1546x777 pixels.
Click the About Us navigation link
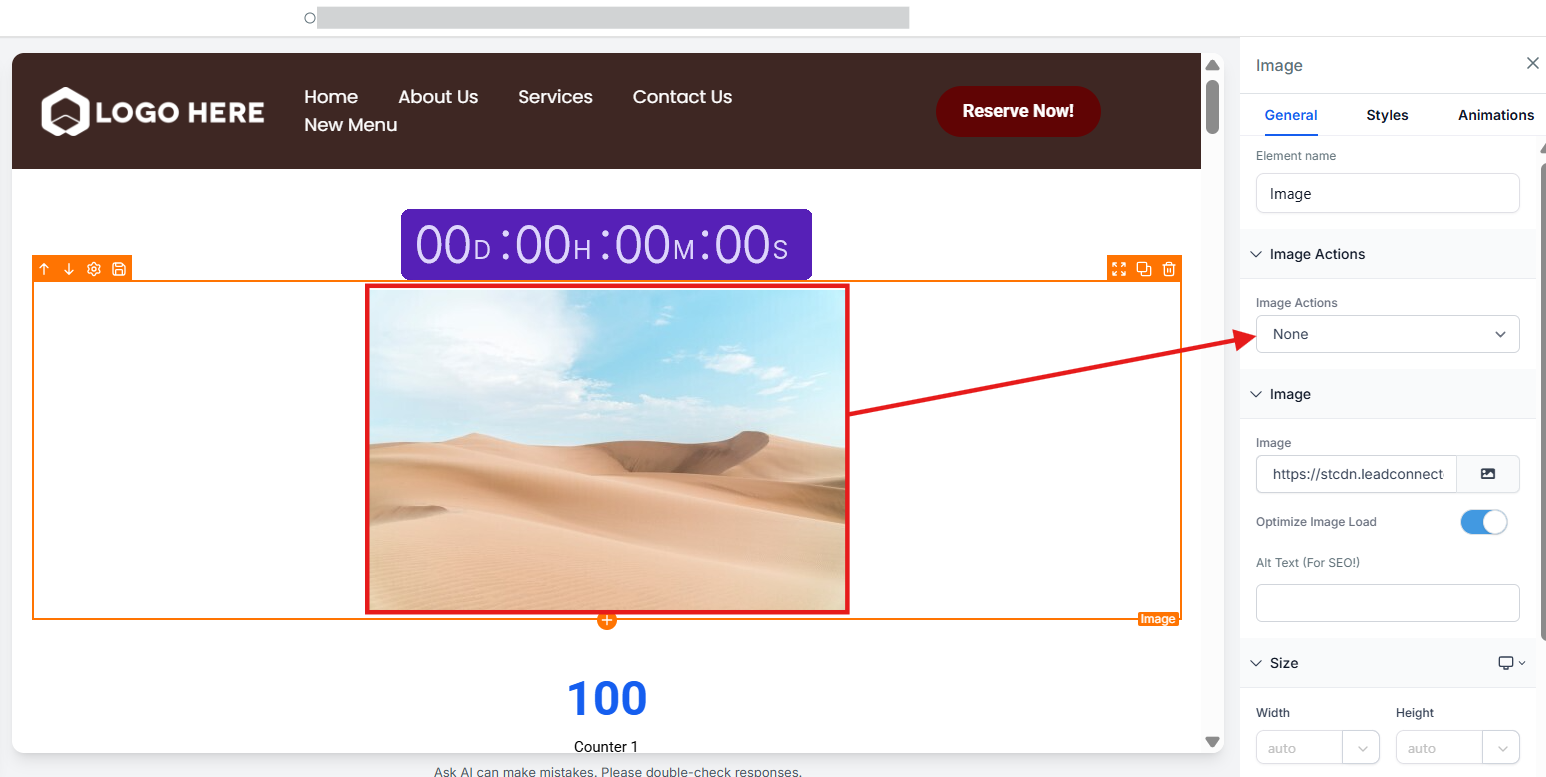click(x=438, y=97)
